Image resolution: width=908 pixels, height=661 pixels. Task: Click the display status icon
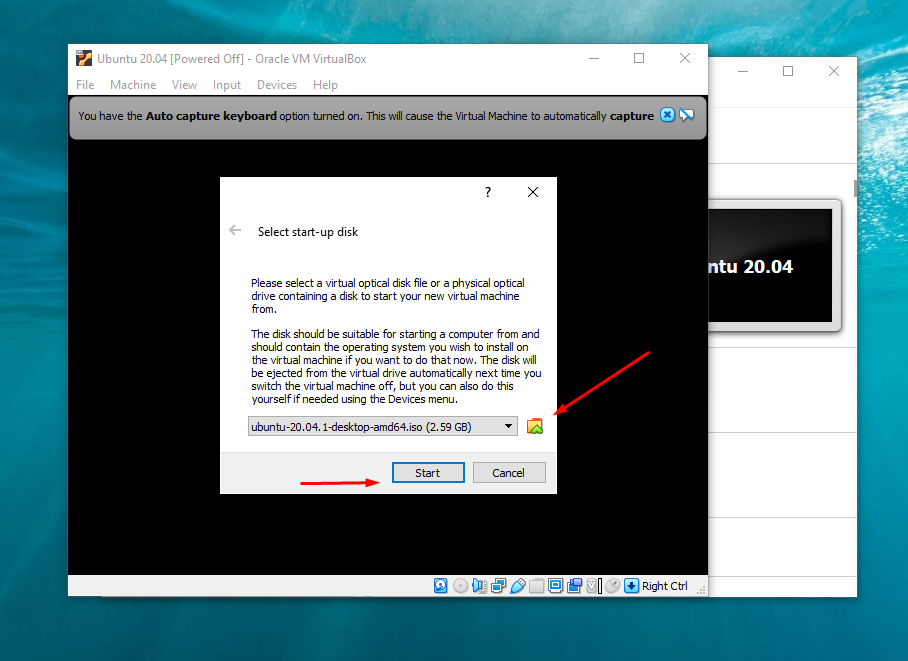tap(557, 585)
